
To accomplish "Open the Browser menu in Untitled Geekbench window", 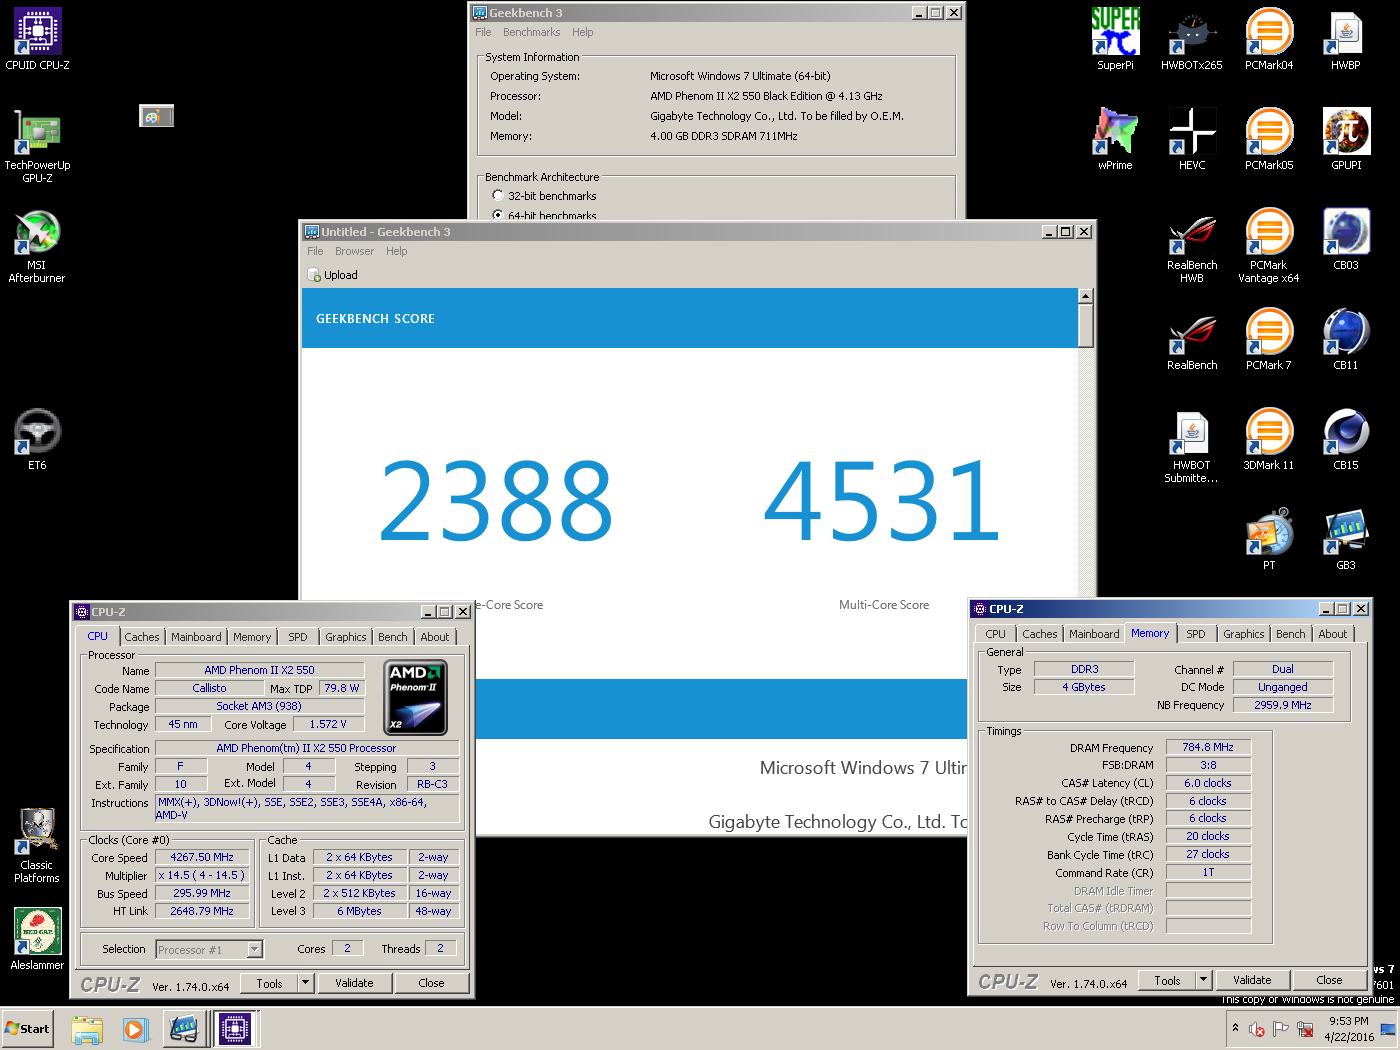I will pos(354,251).
